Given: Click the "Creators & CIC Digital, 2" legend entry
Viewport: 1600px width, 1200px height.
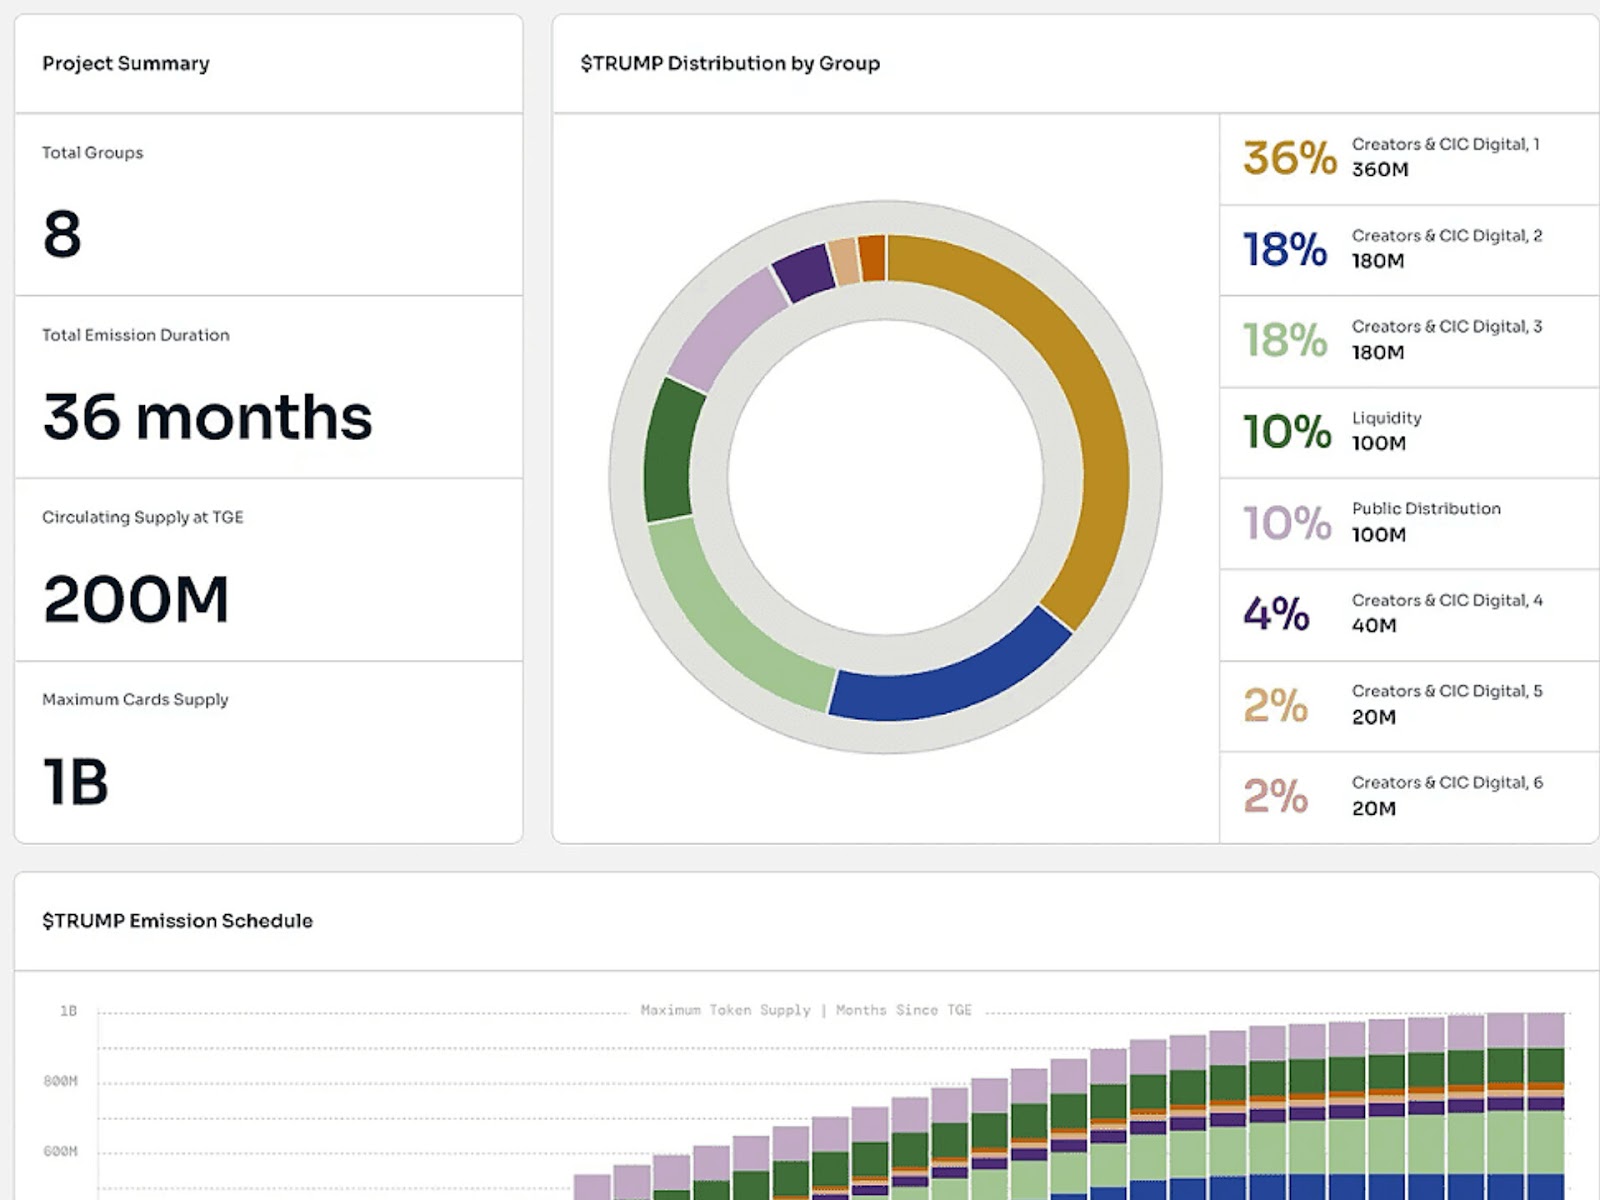Looking at the screenshot, I should coord(1409,250).
